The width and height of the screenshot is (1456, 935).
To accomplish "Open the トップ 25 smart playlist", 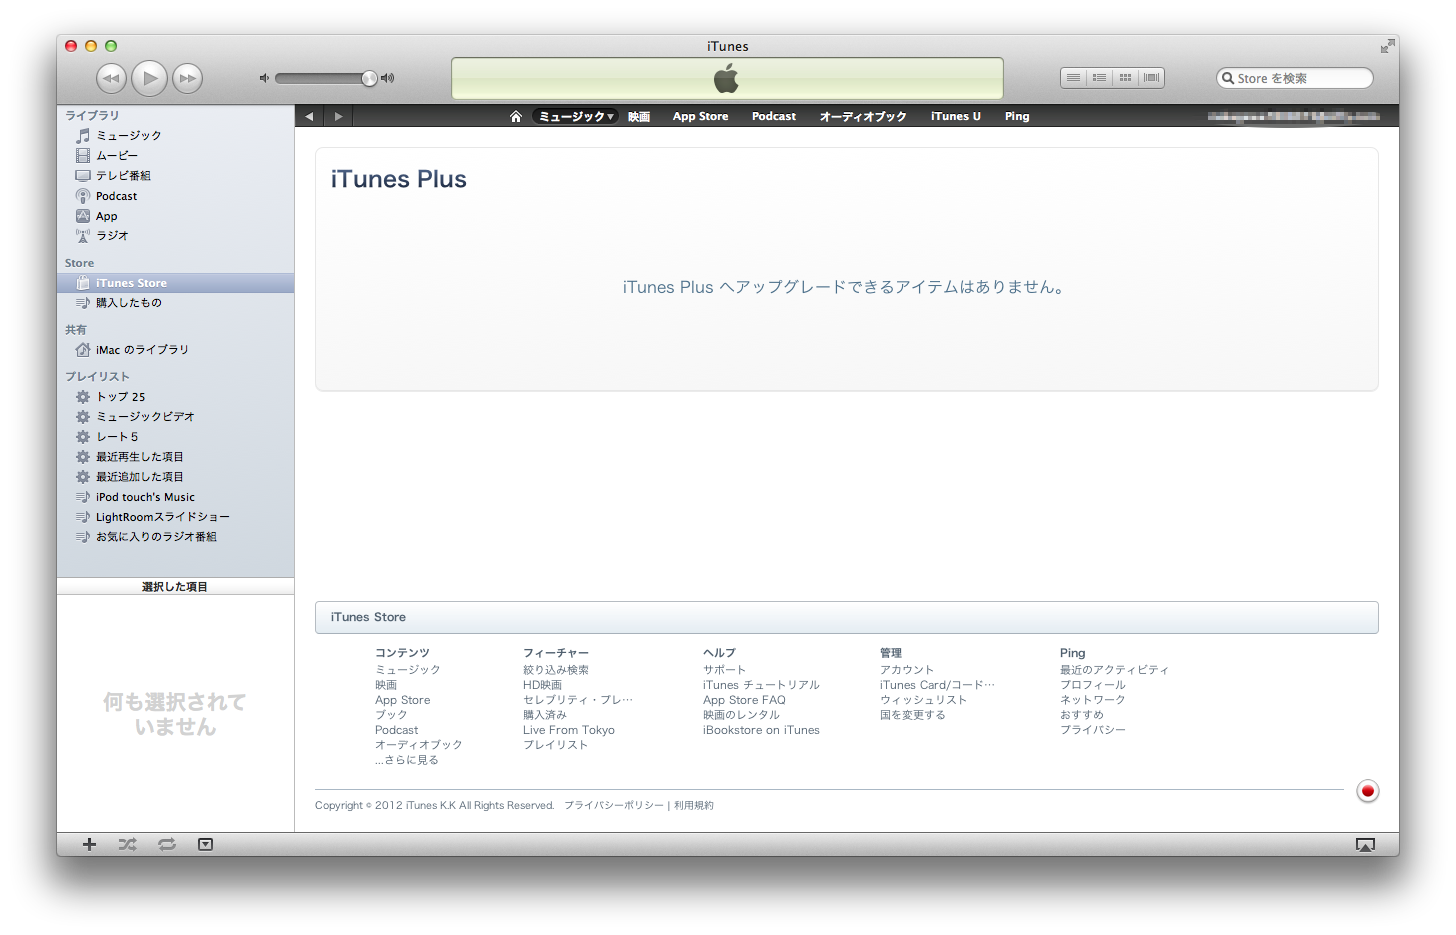I will pos(175,397).
